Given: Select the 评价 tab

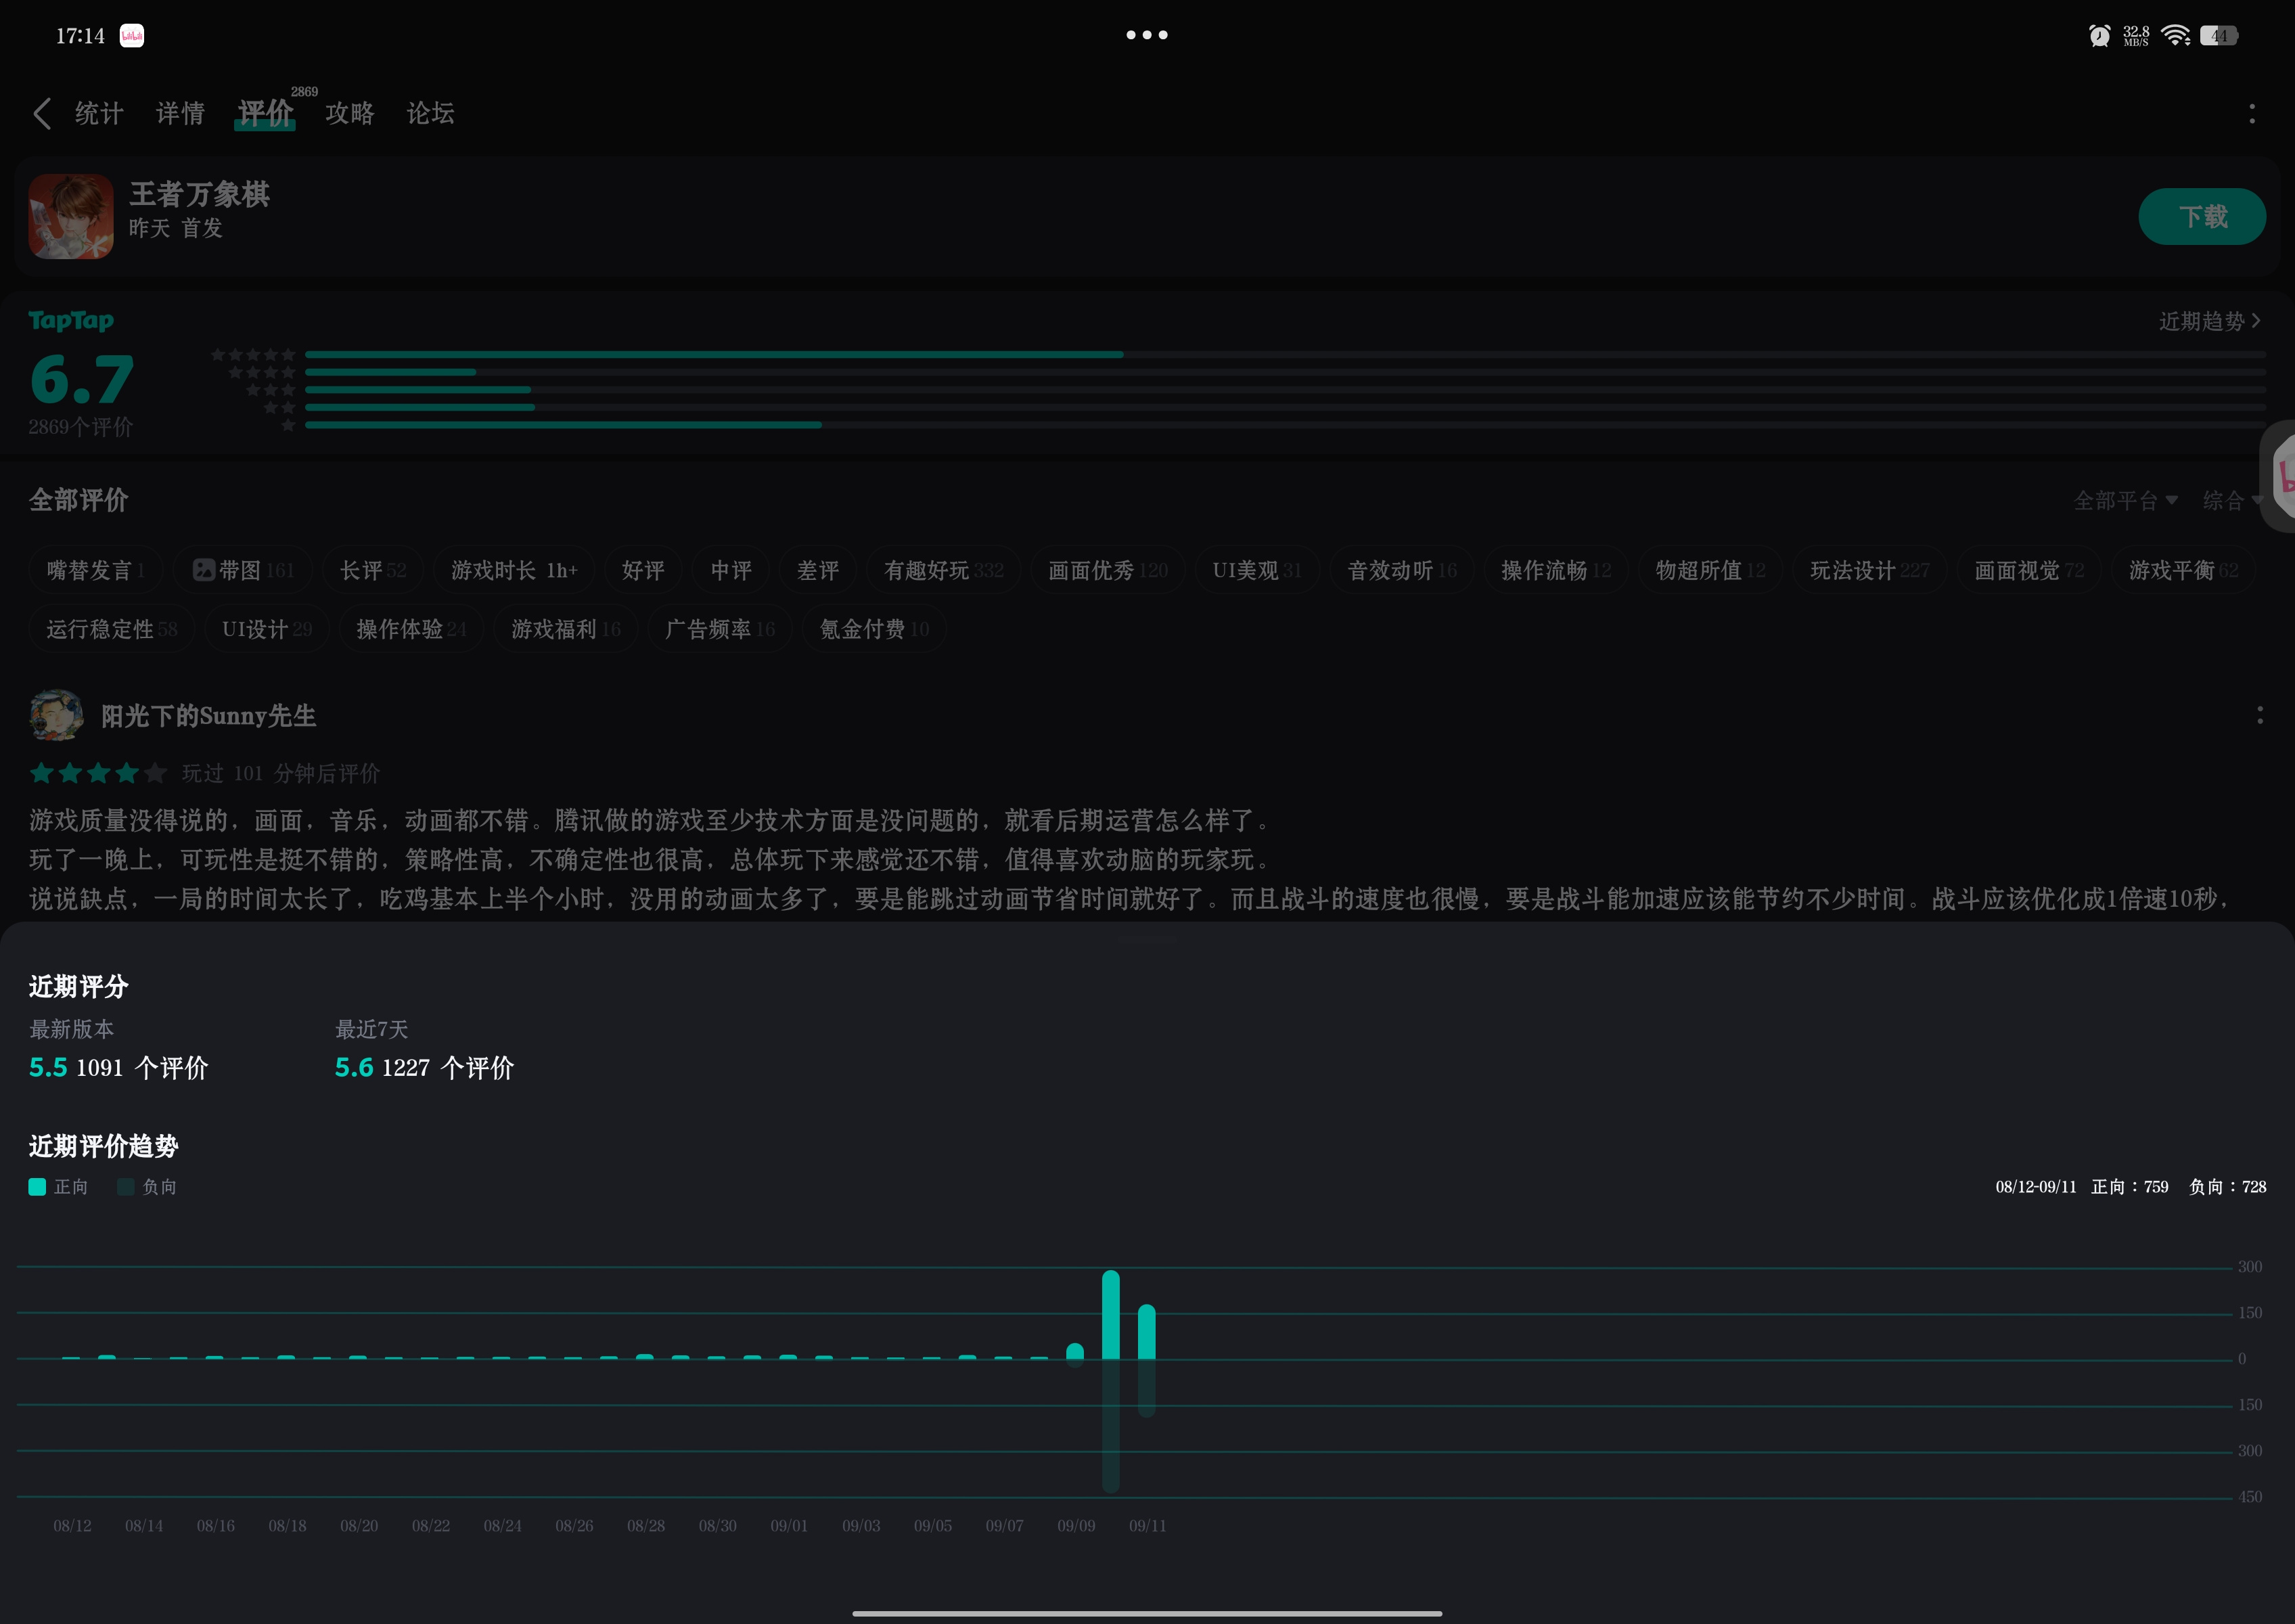Looking at the screenshot, I should pos(265,113).
